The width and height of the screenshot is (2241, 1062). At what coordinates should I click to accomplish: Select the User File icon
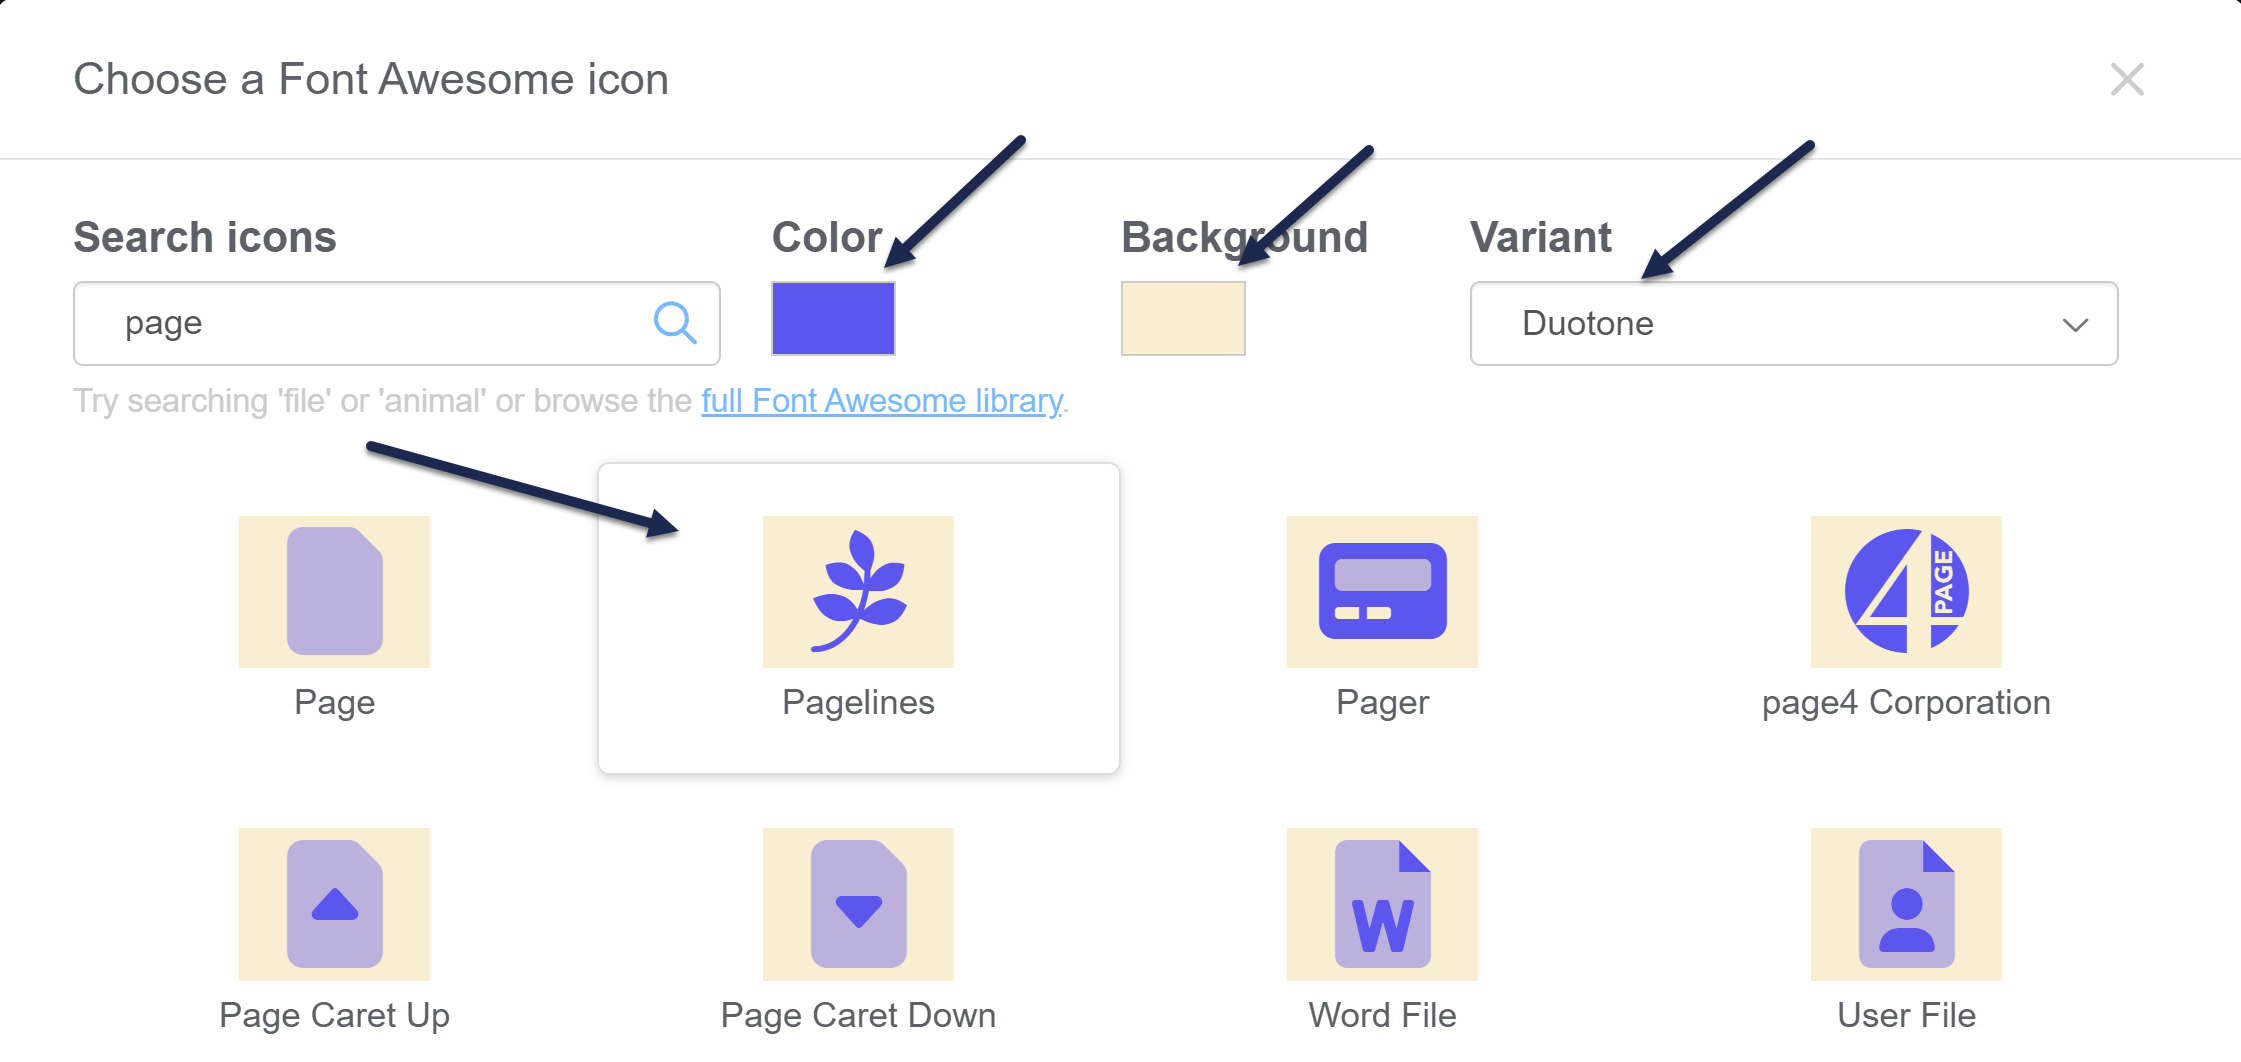[1906, 903]
